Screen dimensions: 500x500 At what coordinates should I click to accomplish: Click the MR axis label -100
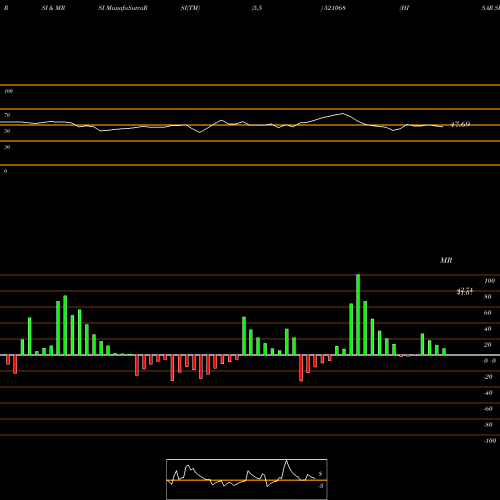click(x=490, y=441)
